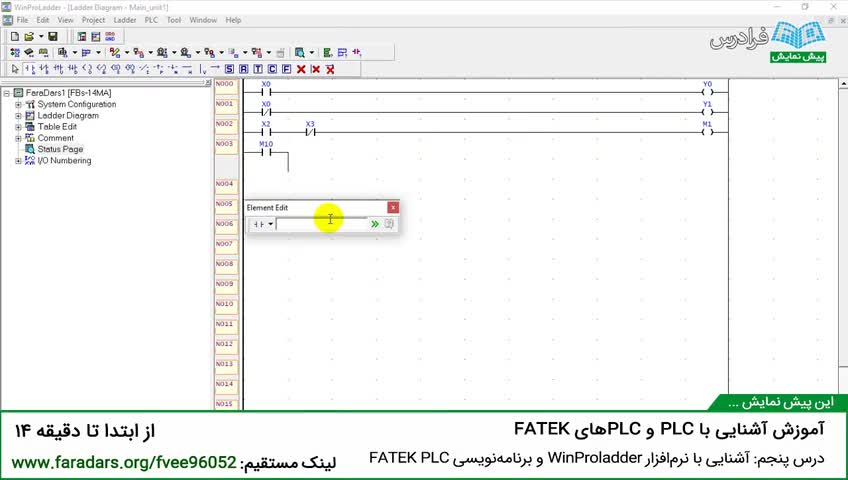This screenshot has width=848, height=480.
Task: Close the project tree panel
Action: (208, 83)
